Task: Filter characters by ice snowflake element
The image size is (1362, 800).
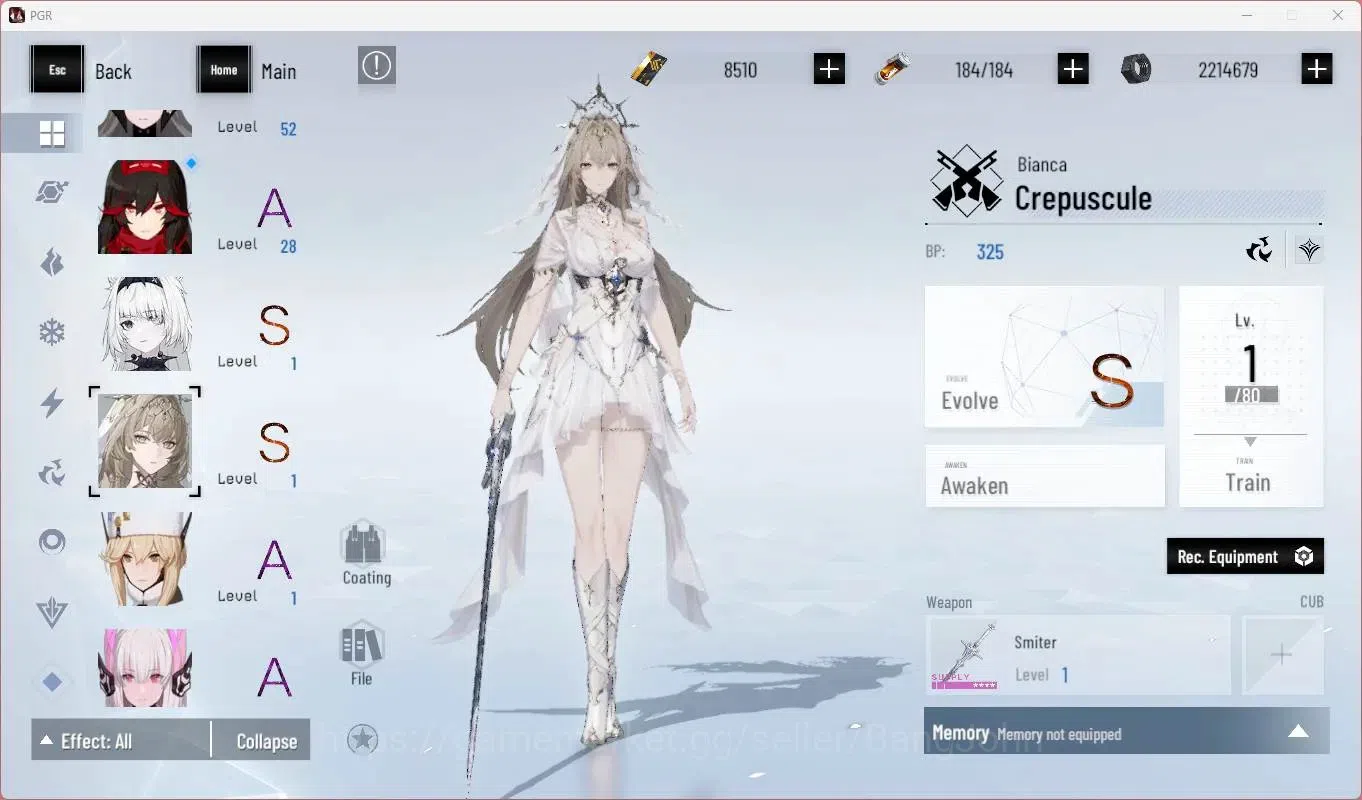Action: [x=52, y=332]
